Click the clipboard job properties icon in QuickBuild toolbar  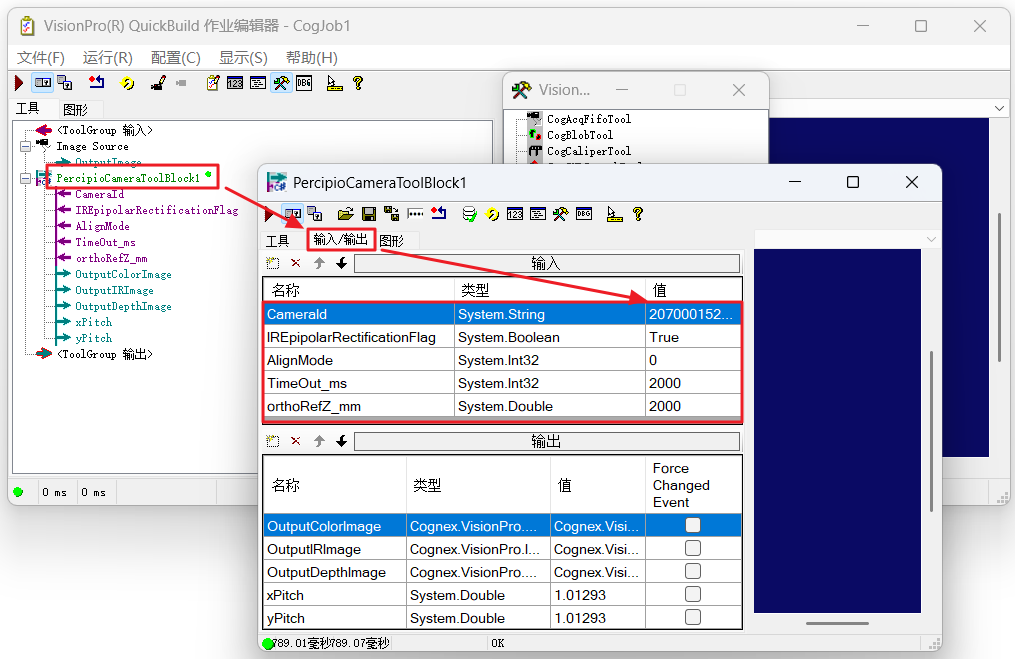(x=212, y=83)
